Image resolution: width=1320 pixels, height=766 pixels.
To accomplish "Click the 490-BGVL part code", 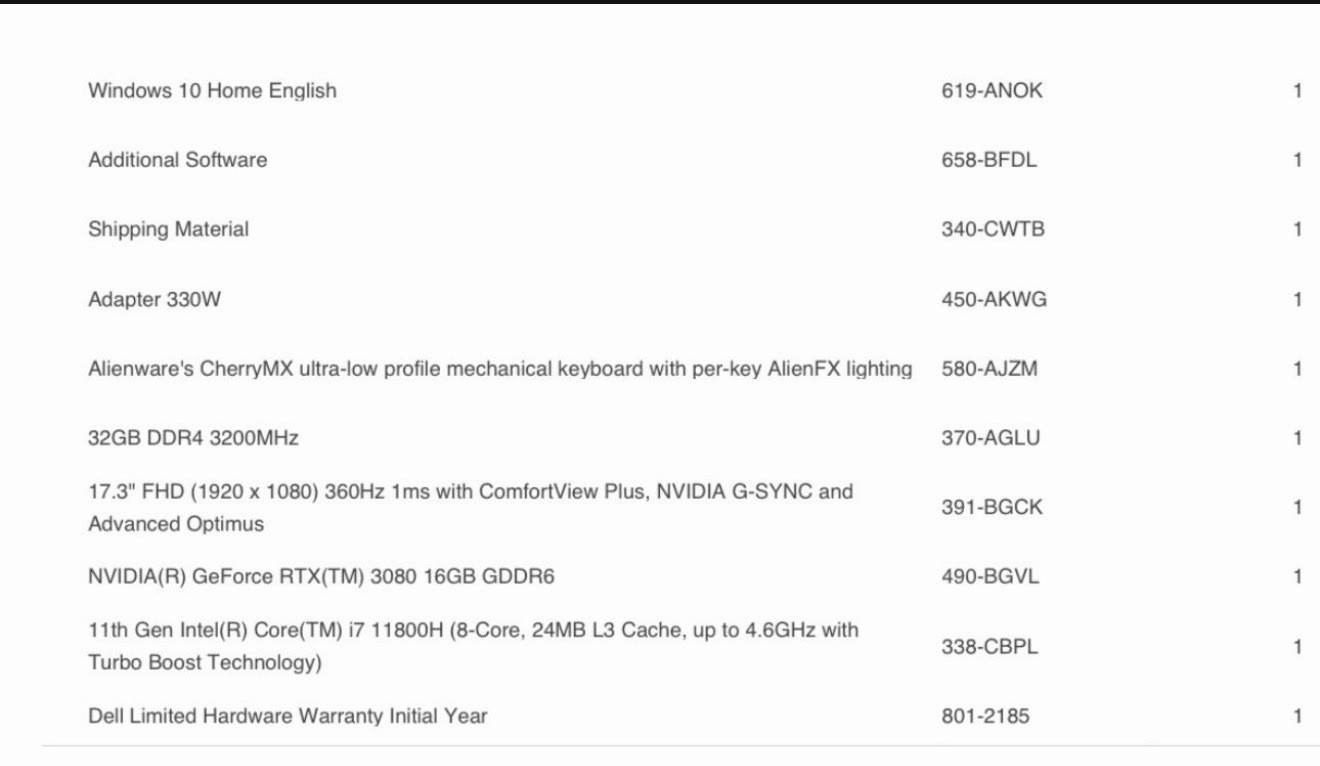I will (990, 577).
